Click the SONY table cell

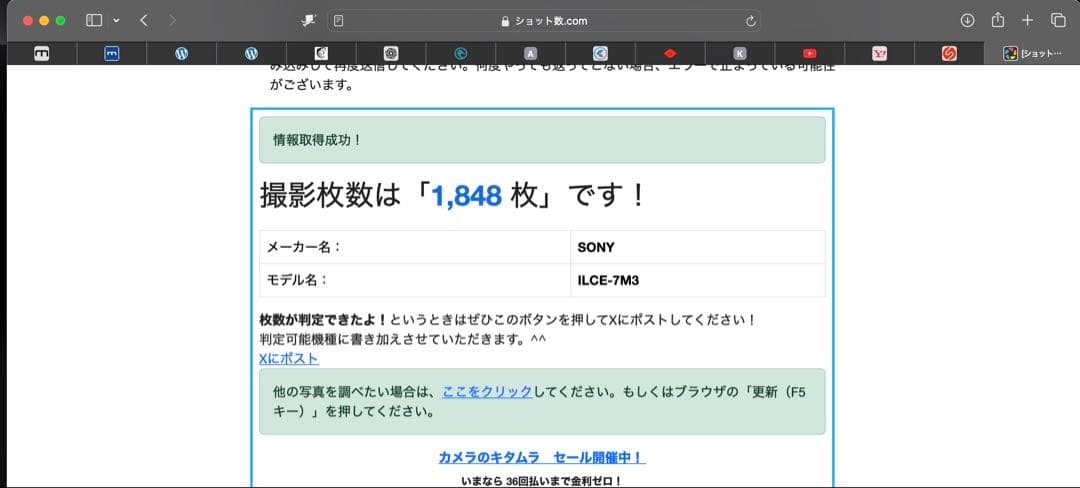[698, 247]
